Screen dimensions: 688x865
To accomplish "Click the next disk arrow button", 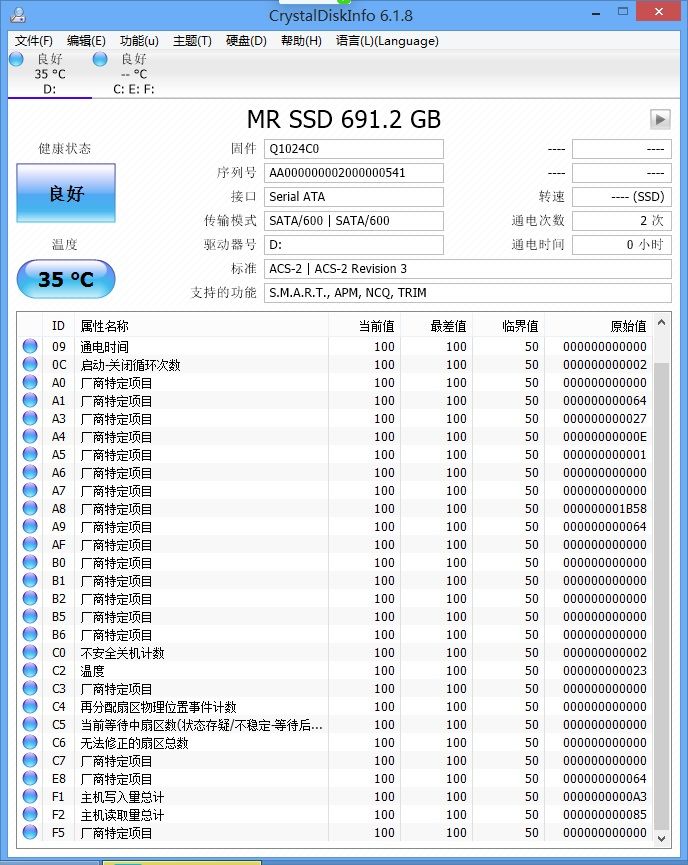I will 659,119.
